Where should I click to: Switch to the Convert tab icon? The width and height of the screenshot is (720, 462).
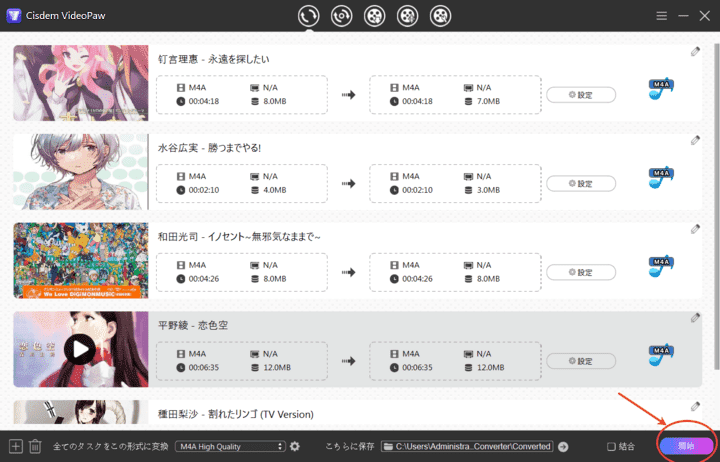click(x=309, y=16)
